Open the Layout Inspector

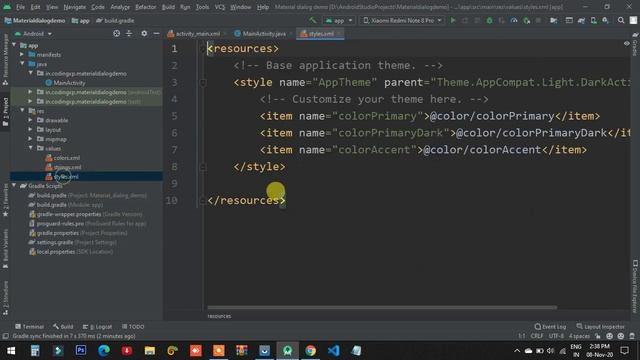coord(600,327)
